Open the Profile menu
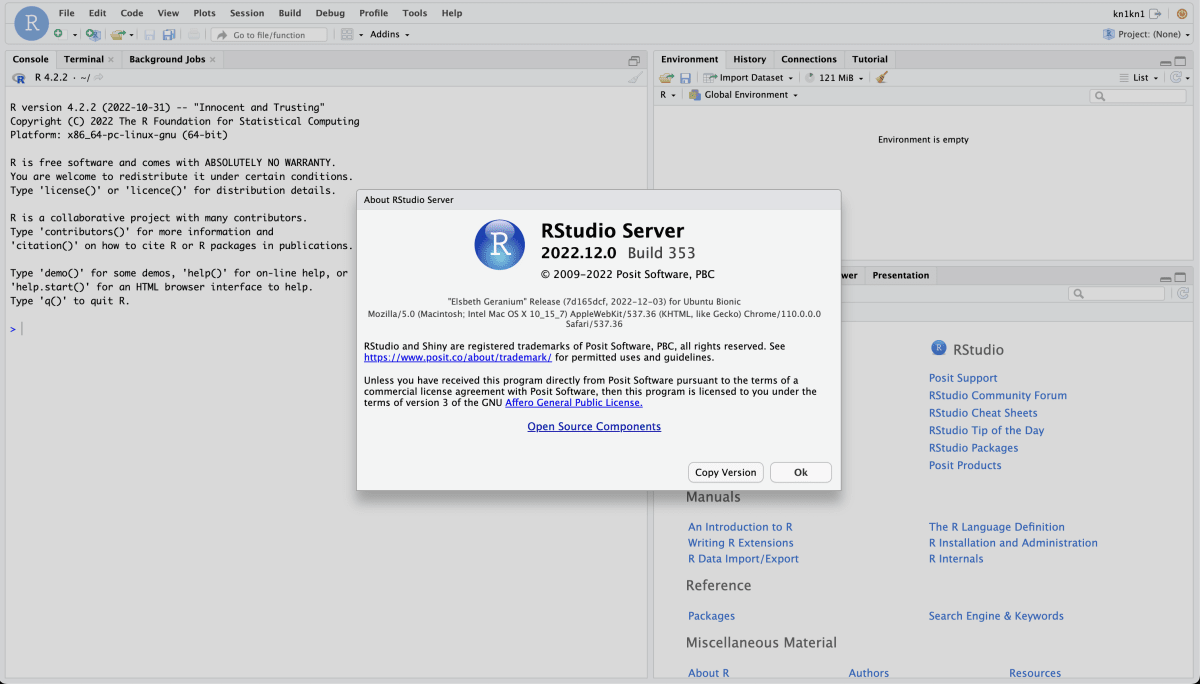 373,13
